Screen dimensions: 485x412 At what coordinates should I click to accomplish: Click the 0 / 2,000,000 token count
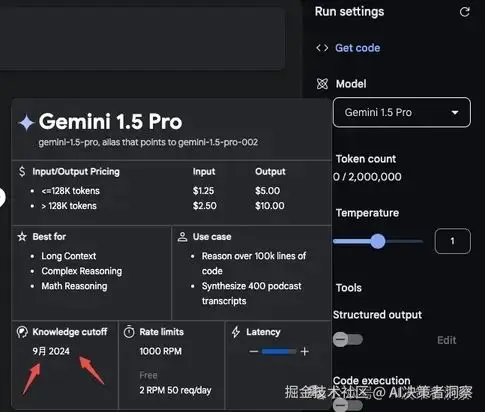pyautogui.click(x=367, y=177)
